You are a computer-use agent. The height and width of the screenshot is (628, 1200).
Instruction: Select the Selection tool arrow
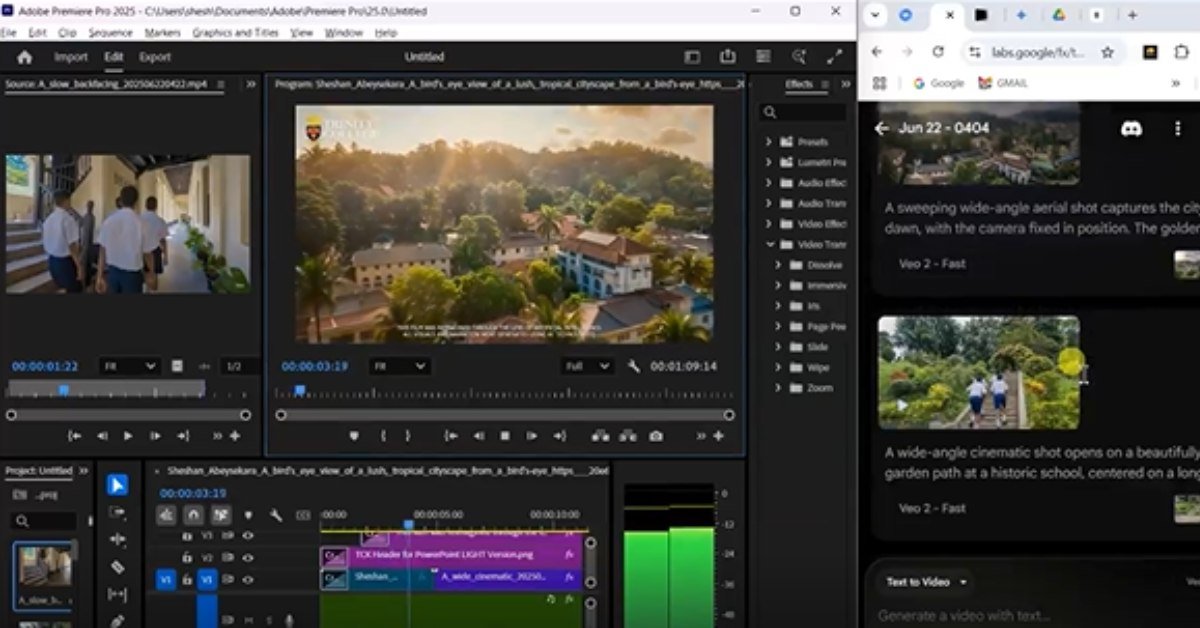point(117,485)
